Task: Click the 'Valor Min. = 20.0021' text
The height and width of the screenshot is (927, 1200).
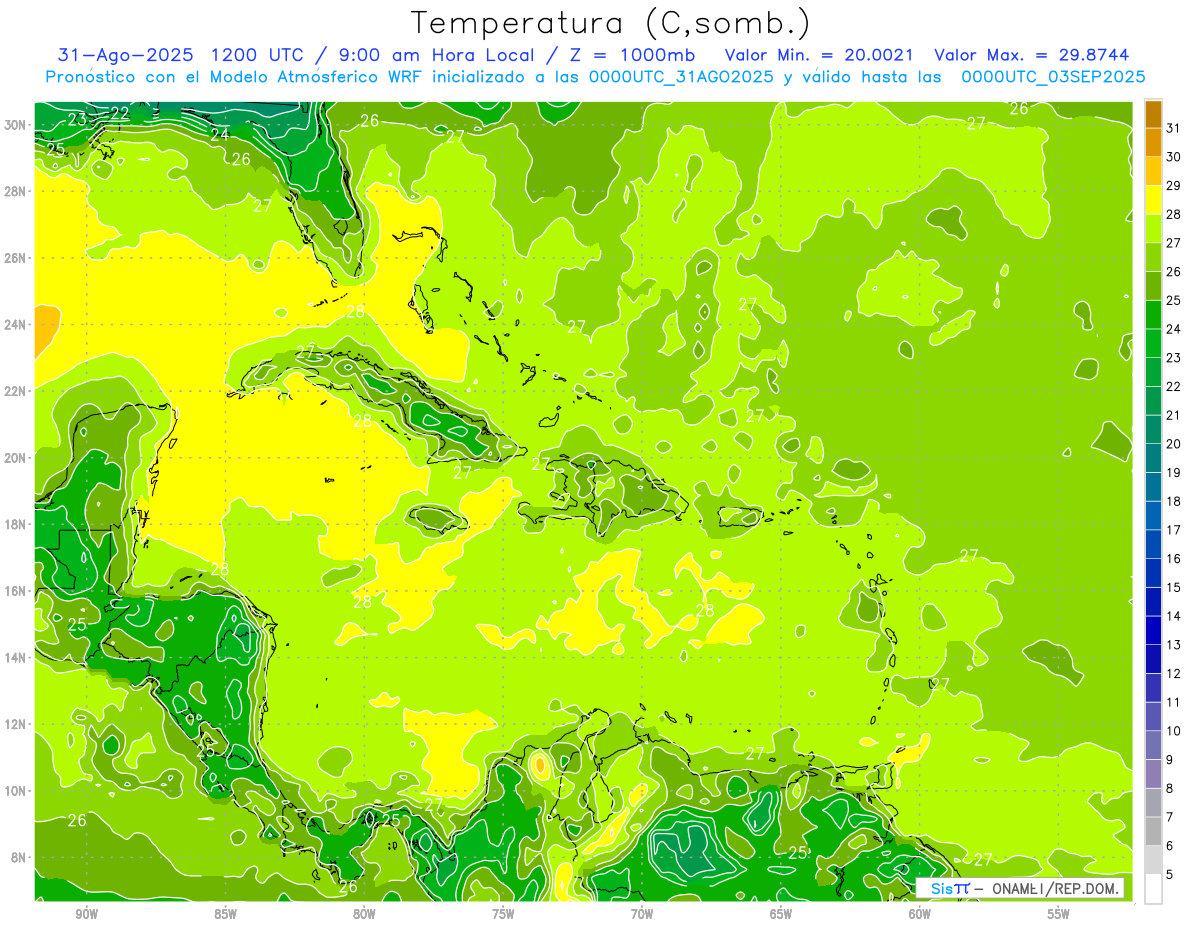Action: [819, 55]
